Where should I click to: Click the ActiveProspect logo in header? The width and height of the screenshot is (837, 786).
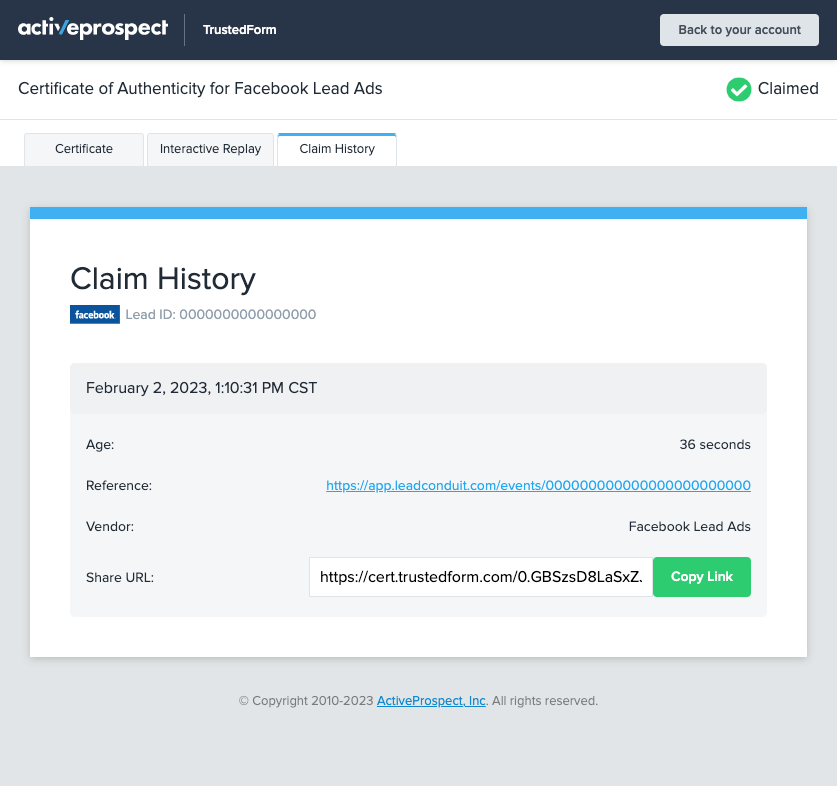click(92, 29)
